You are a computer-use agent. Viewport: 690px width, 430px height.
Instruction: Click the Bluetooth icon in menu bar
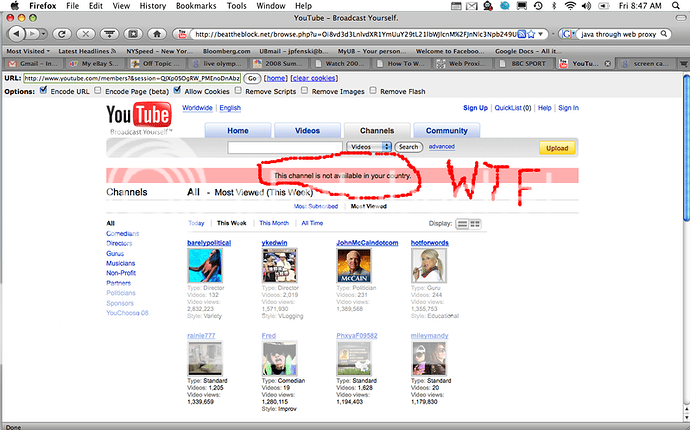pos(554,6)
